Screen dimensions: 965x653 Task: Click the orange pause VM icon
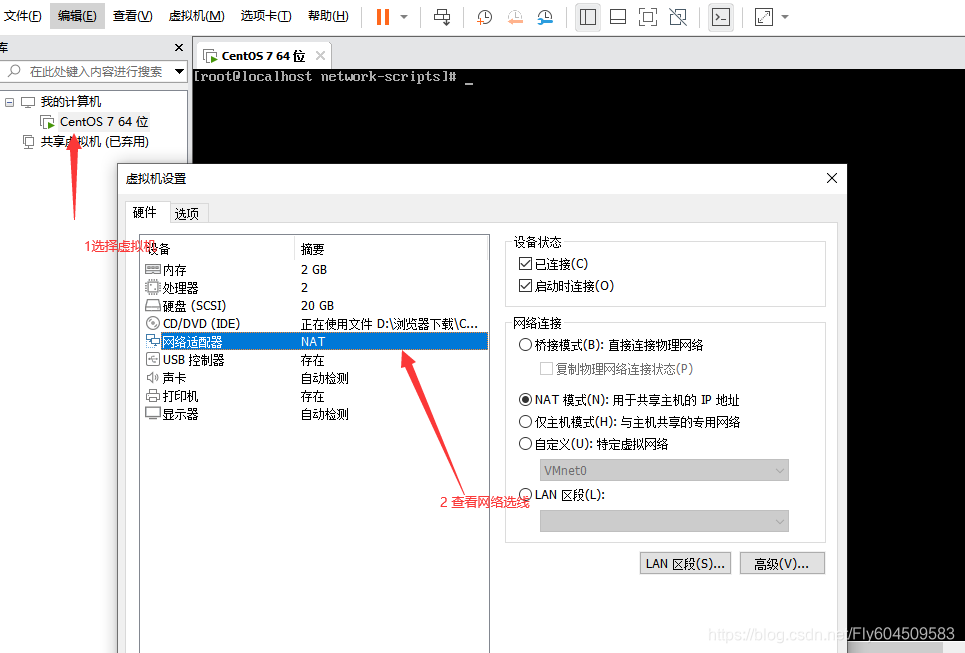click(x=383, y=17)
